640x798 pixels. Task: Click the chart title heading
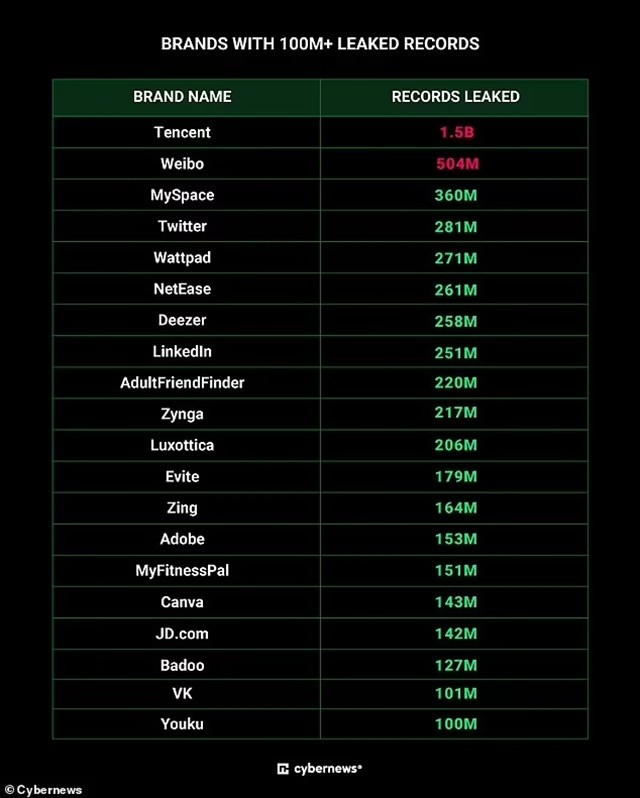coord(320,44)
